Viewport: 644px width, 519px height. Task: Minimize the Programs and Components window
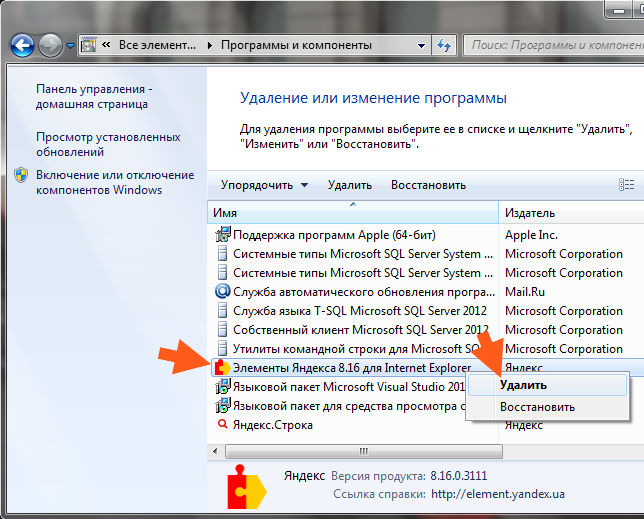click(619, 11)
